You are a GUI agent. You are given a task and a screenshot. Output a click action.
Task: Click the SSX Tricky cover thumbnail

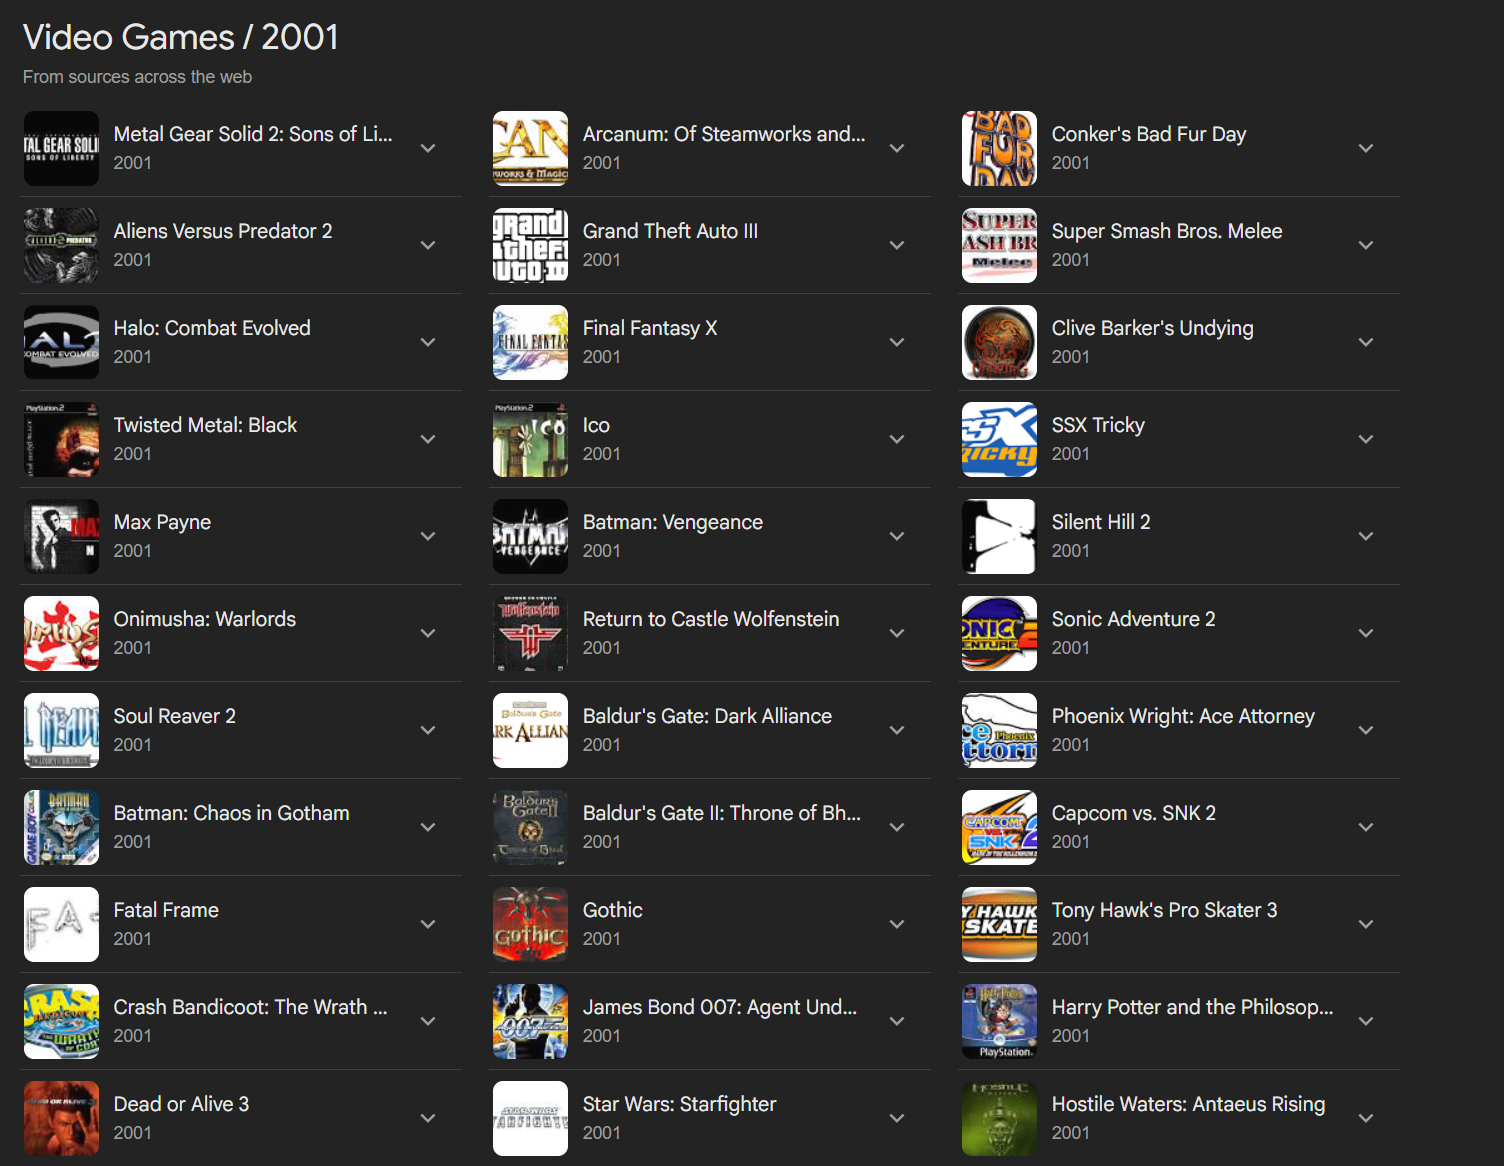999,439
